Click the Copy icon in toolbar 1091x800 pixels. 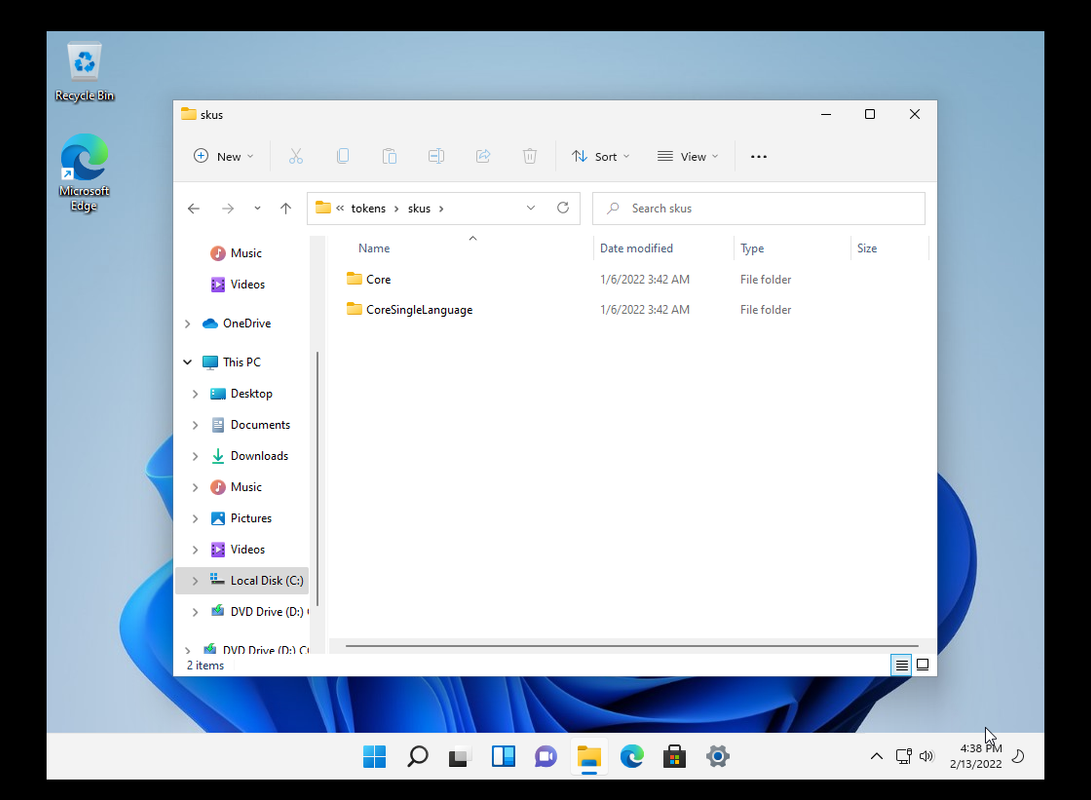[342, 157]
